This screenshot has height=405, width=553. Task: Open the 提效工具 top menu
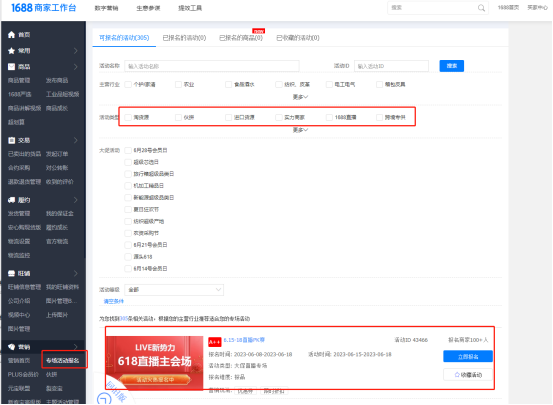[190, 8]
